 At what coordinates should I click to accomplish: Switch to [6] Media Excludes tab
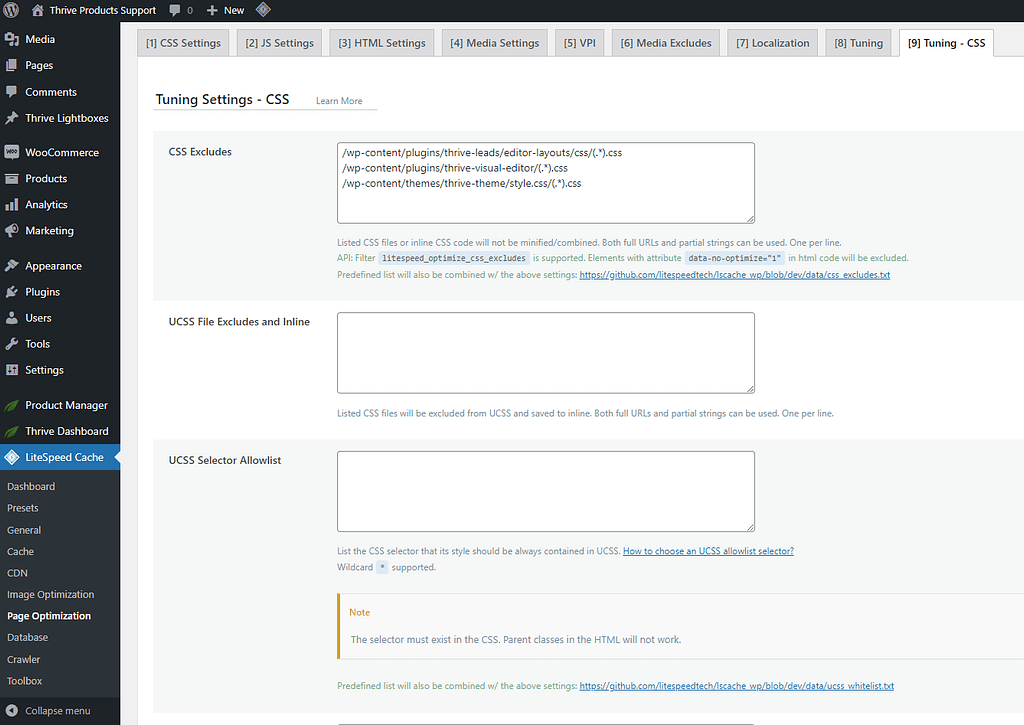666,43
